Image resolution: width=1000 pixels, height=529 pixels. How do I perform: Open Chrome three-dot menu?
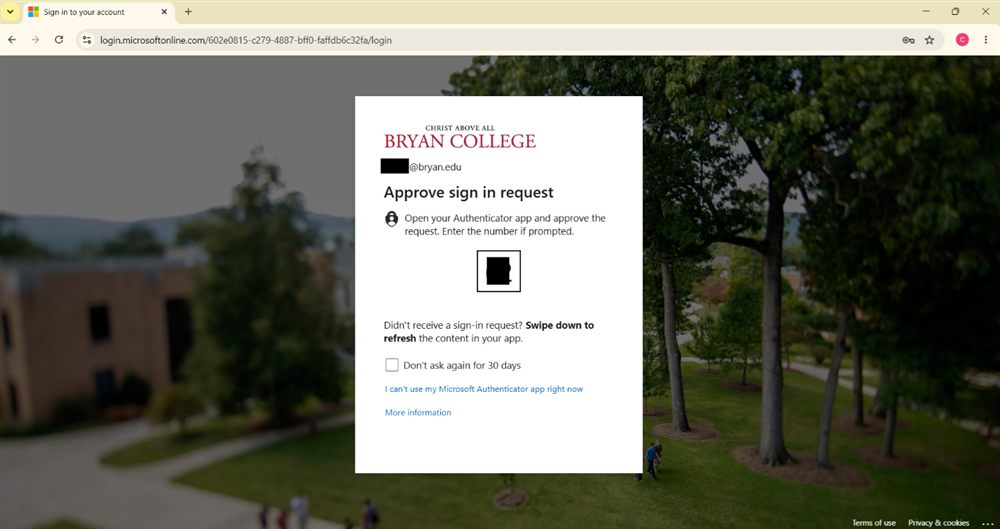[x=985, y=40]
